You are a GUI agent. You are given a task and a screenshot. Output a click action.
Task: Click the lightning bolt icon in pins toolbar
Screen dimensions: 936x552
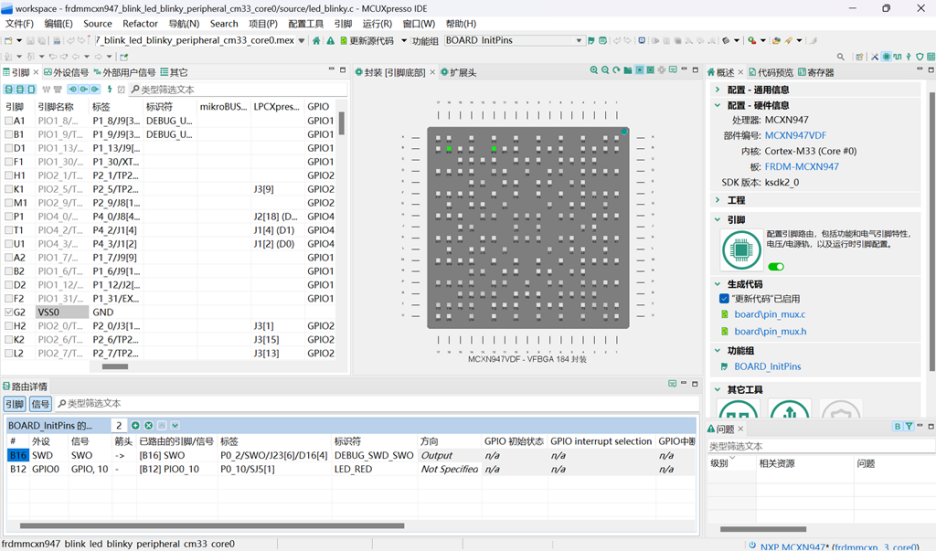point(110,89)
